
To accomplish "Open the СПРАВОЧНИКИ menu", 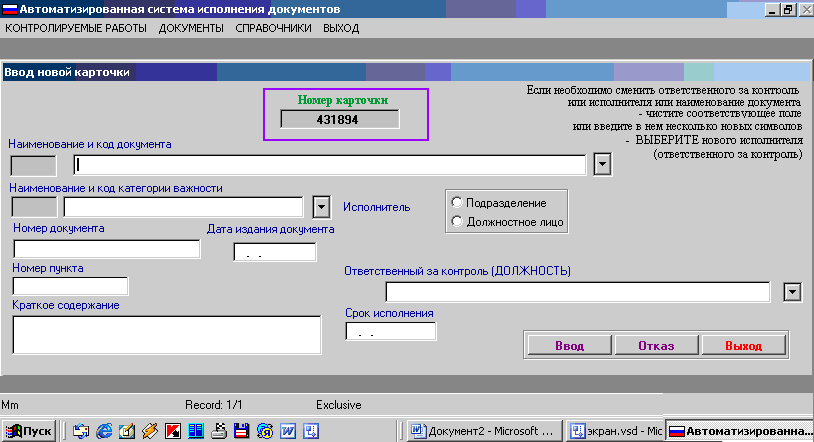I will (x=273, y=28).
